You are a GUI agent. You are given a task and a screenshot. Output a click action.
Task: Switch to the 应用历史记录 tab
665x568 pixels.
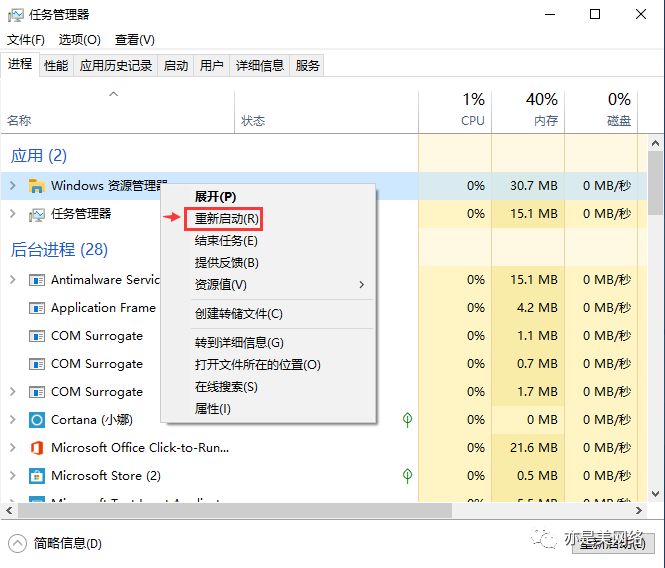115,66
